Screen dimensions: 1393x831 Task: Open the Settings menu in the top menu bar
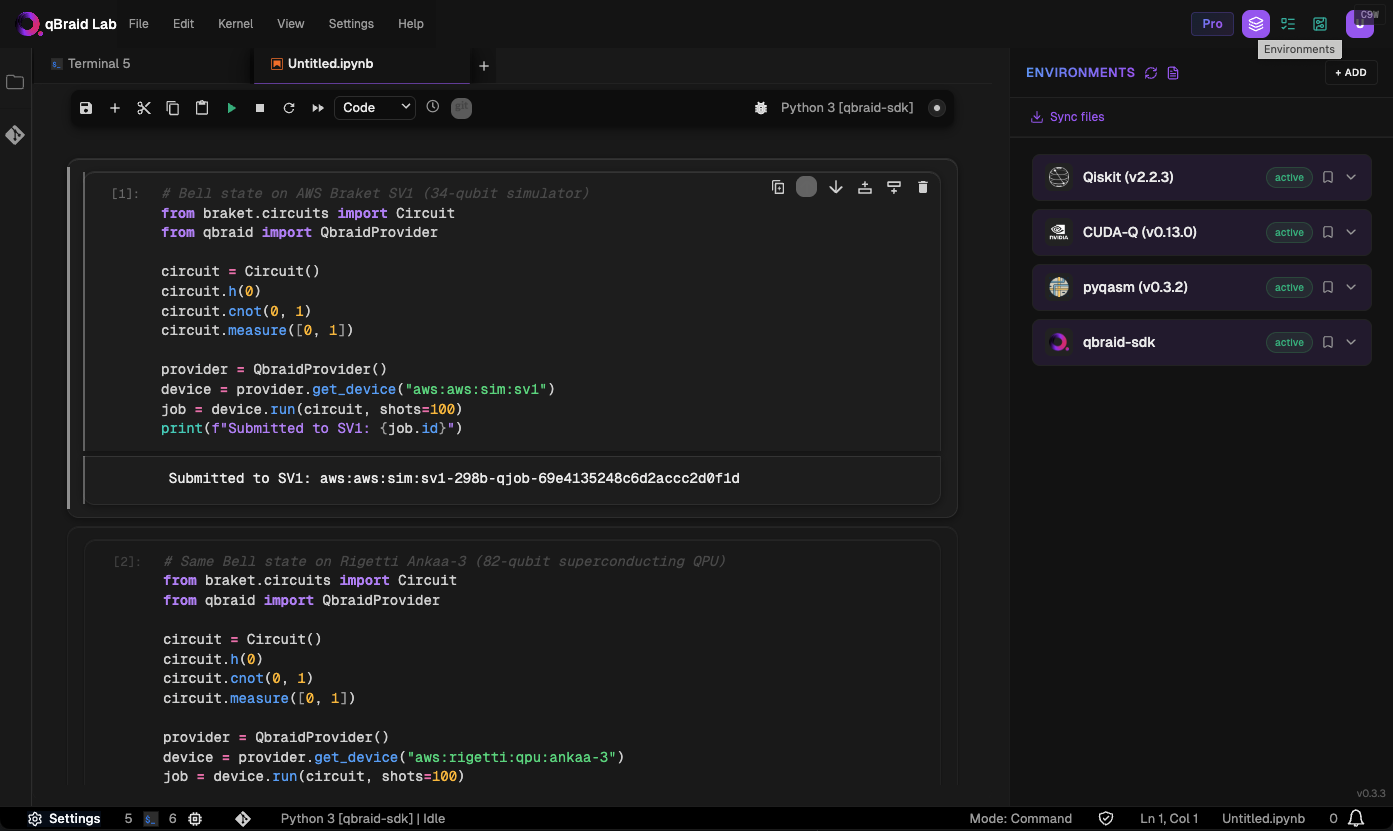(x=351, y=23)
